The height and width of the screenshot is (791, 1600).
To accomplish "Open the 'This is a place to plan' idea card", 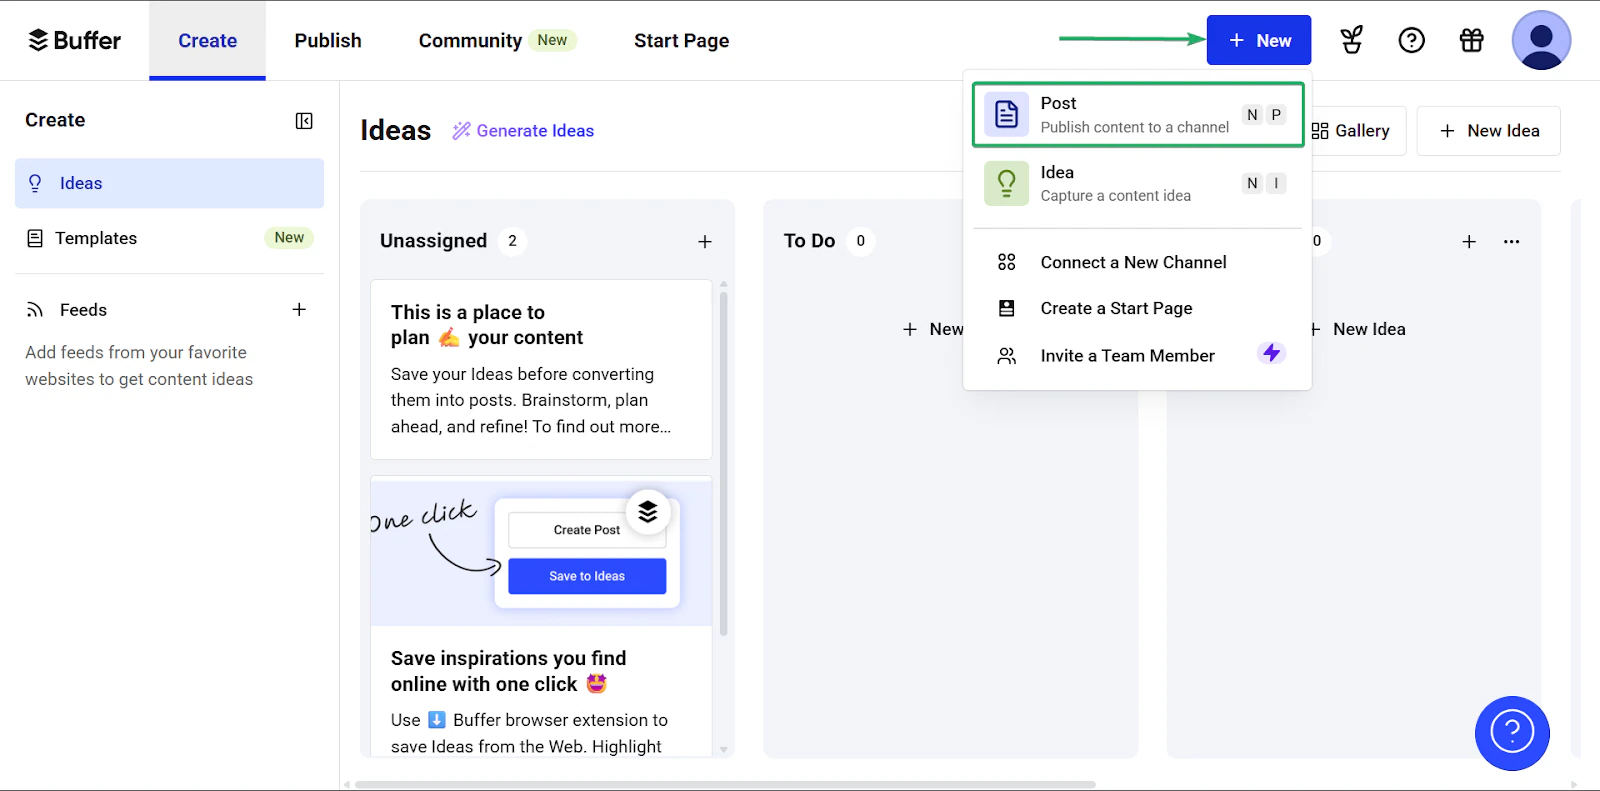I will pyautogui.click(x=541, y=369).
